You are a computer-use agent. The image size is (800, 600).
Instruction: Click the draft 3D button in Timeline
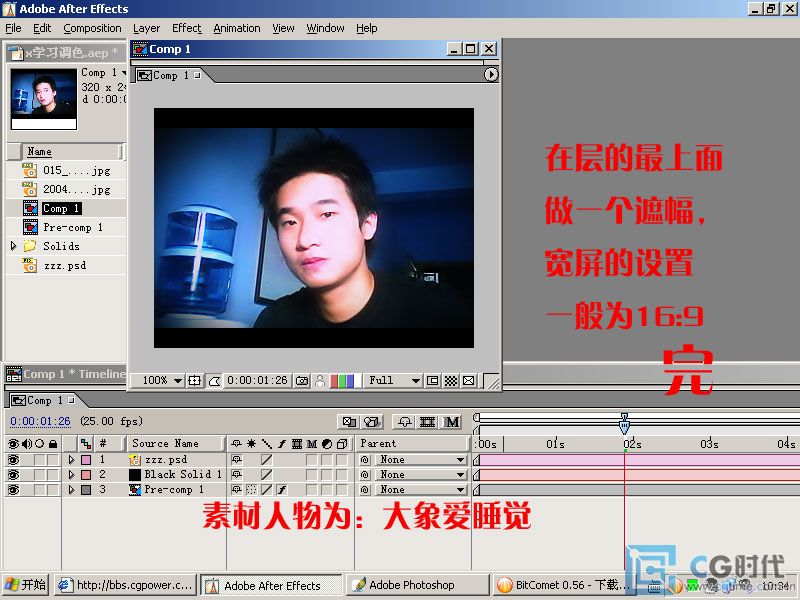[x=372, y=422]
